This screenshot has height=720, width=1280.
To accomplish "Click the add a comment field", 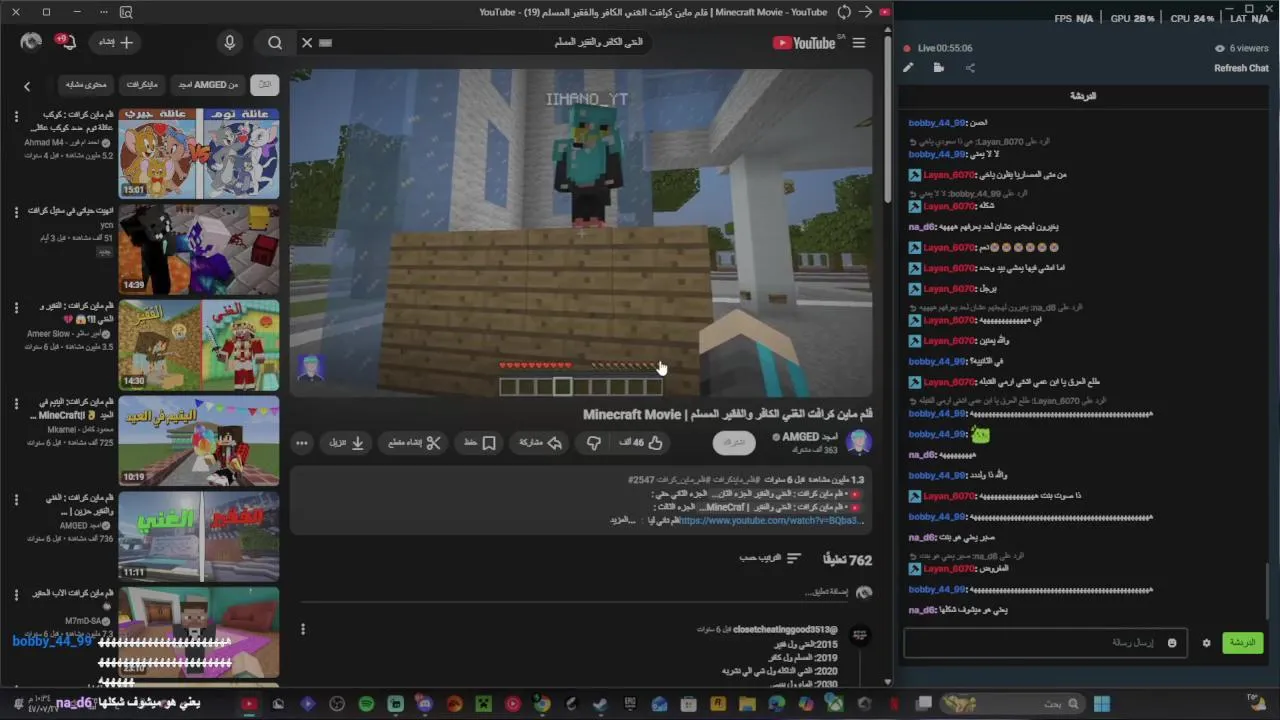I will click(x=575, y=593).
